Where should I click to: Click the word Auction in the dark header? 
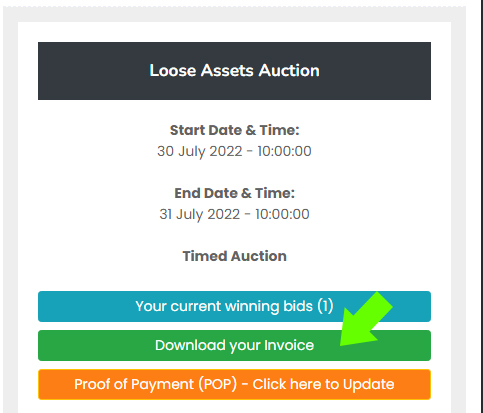pos(289,71)
